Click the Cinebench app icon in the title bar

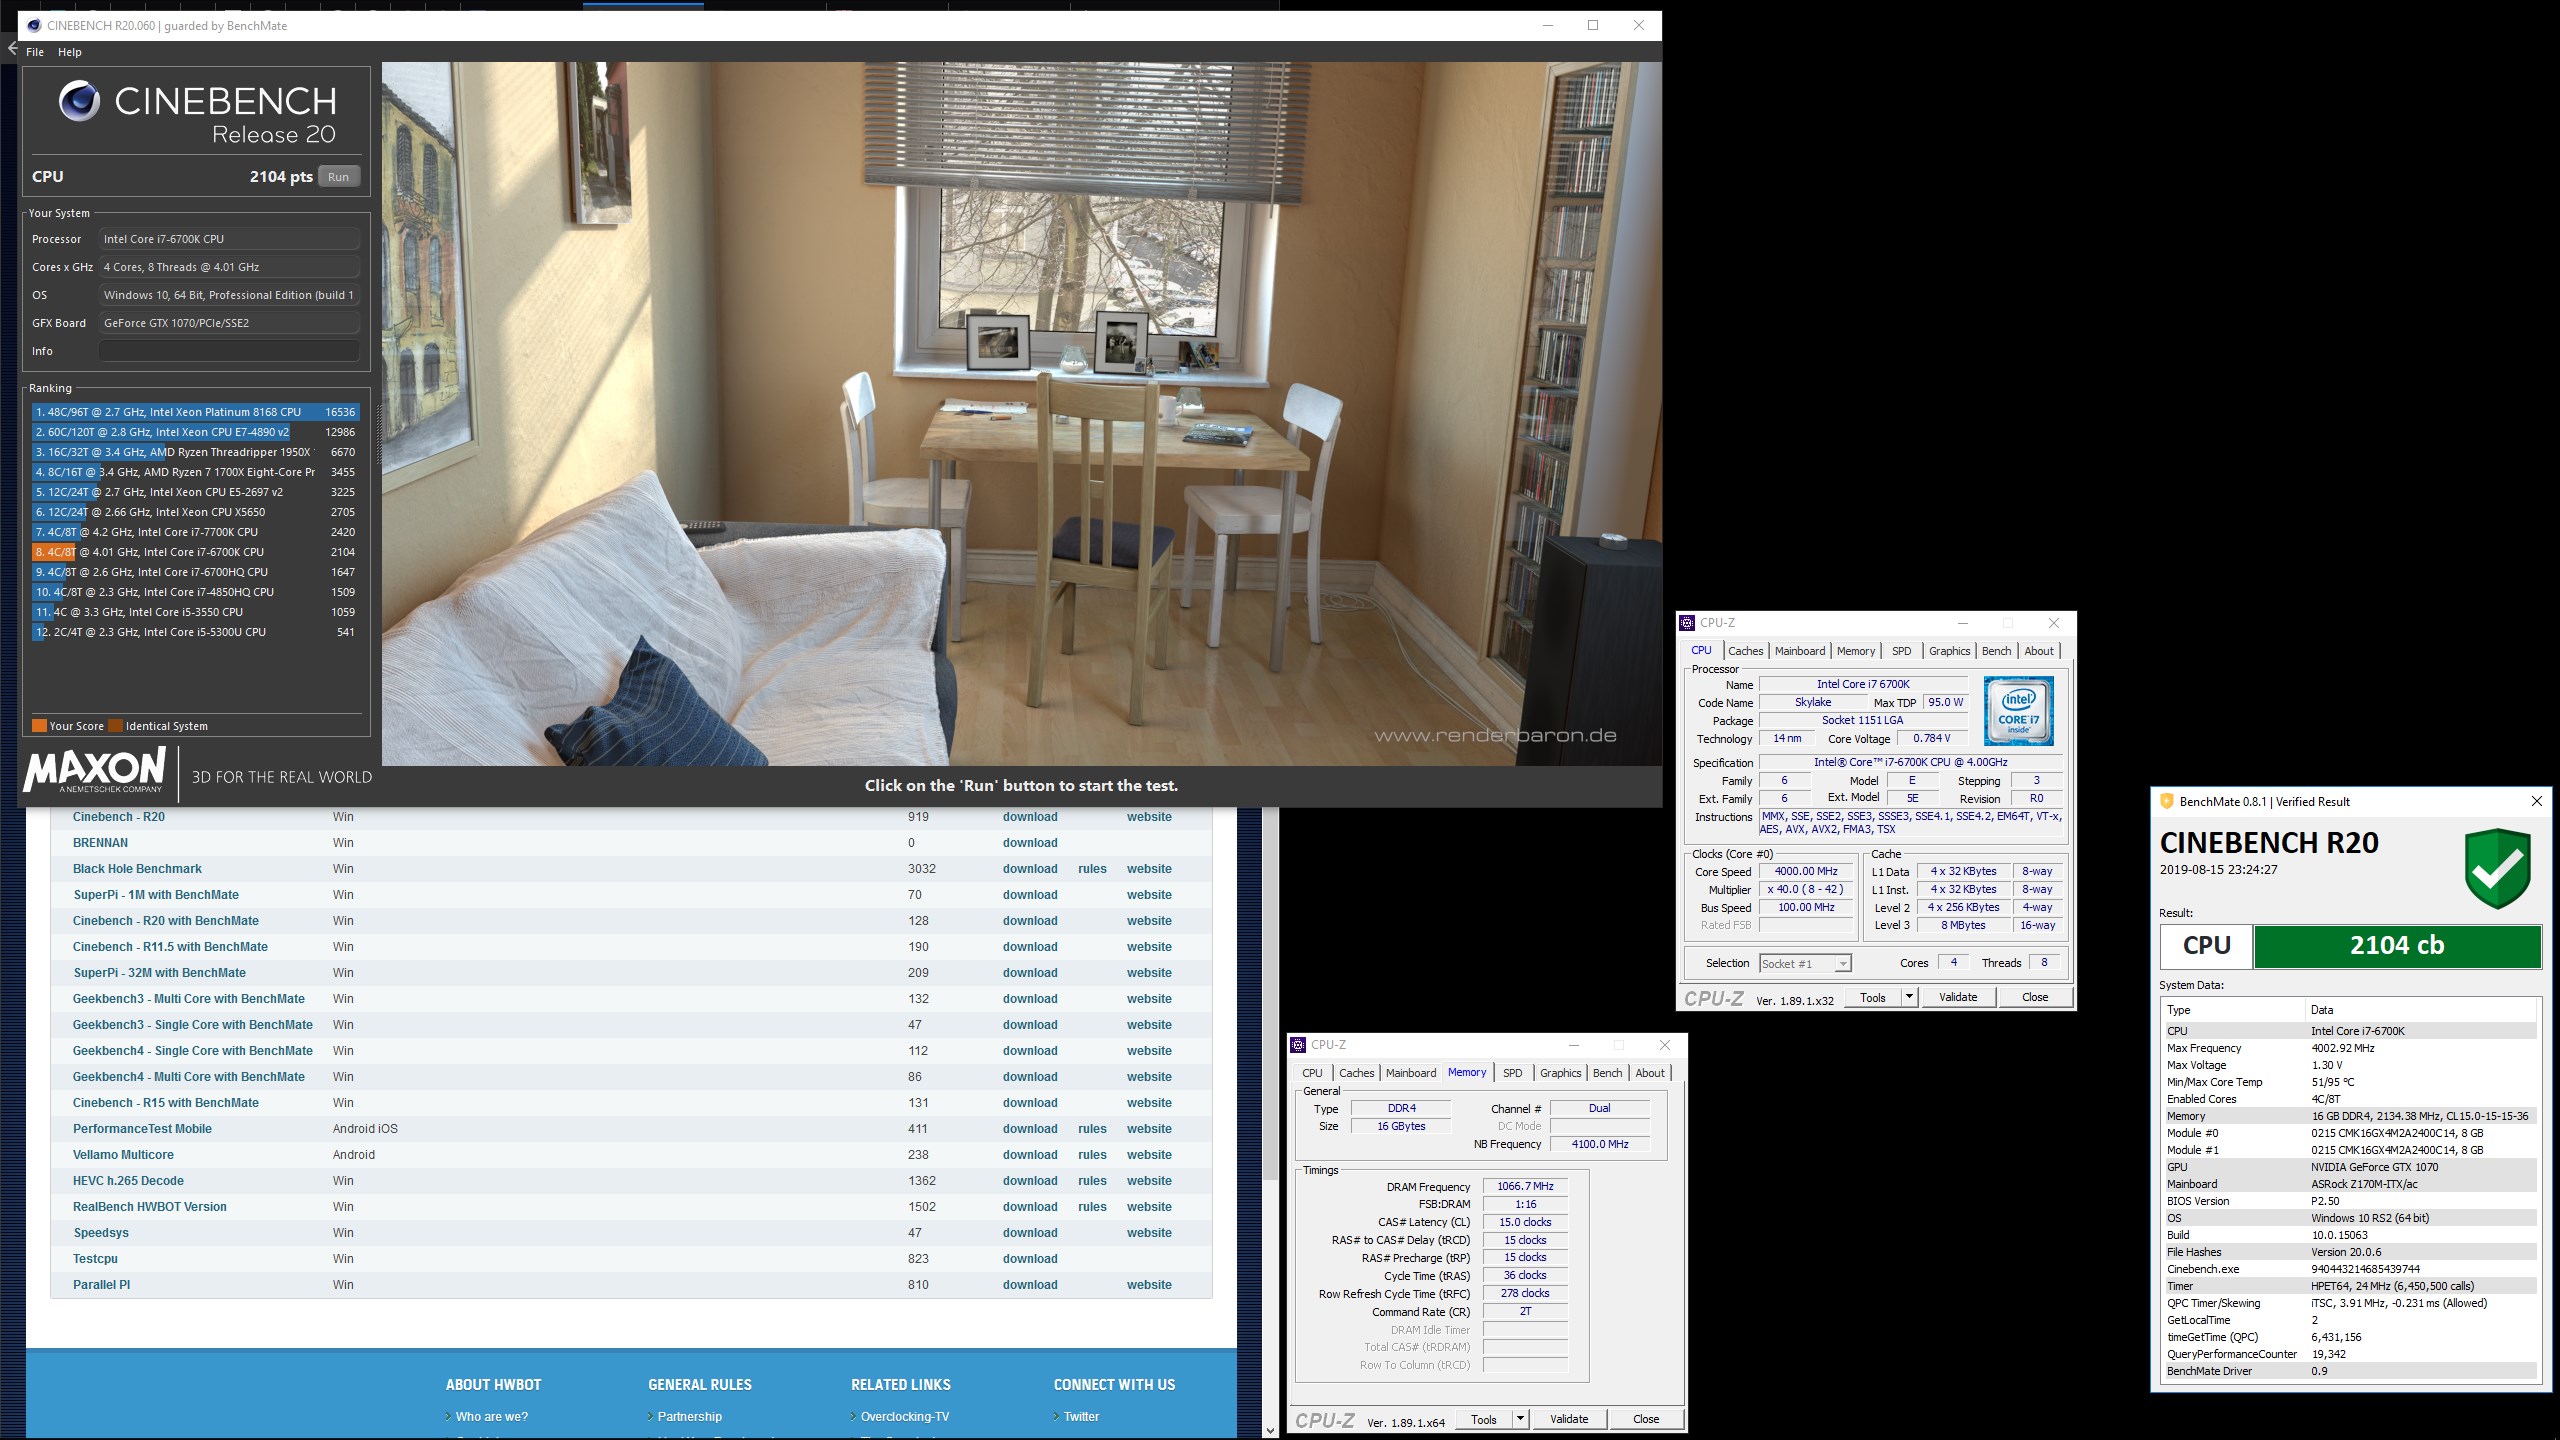tap(33, 26)
